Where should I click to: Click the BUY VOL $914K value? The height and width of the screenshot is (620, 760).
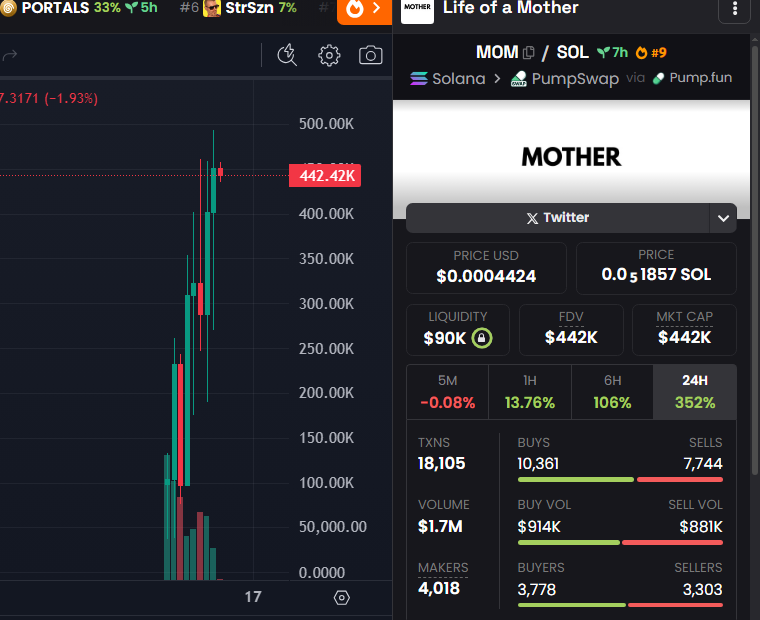tap(539, 526)
